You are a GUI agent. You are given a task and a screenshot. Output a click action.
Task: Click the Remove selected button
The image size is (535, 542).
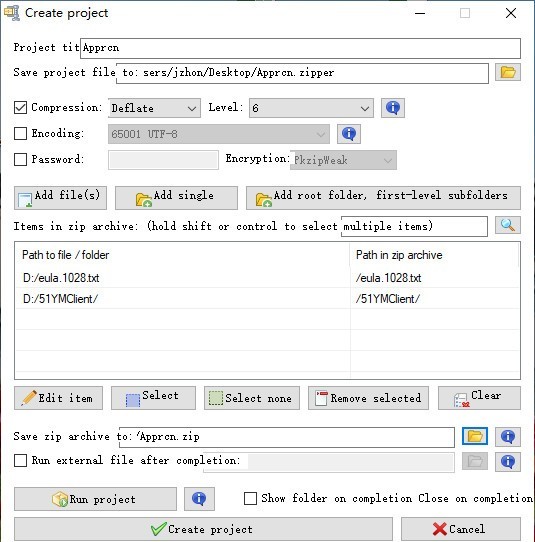pos(368,398)
